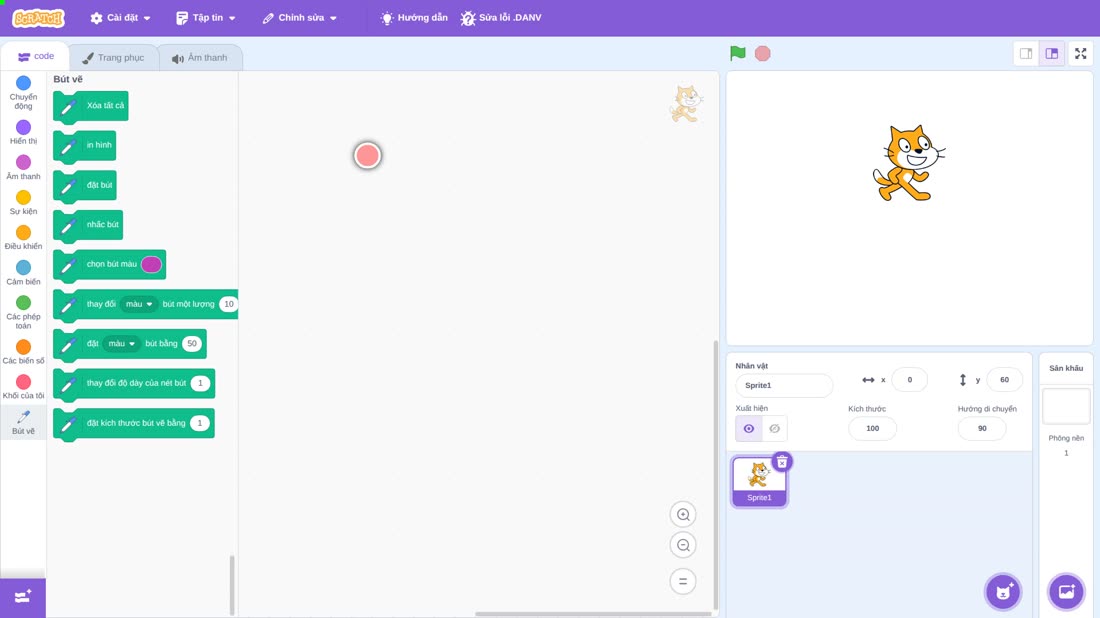Switch to small stage layout
This screenshot has width=1100, height=618.
[x=1026, y=53]
